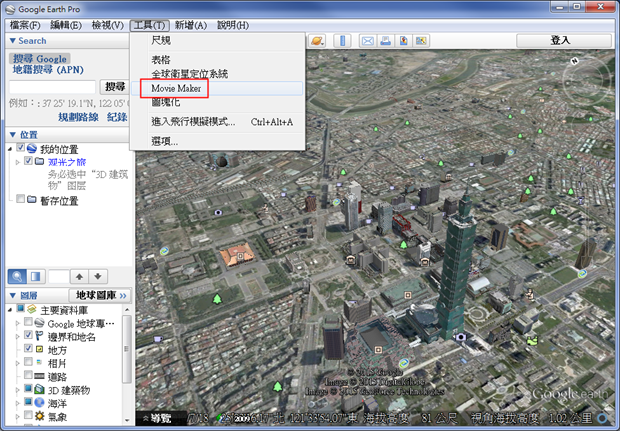Select the ruler tool in toolbar
The width and height of the screenshot is (620, 431).
coord(342,40)
